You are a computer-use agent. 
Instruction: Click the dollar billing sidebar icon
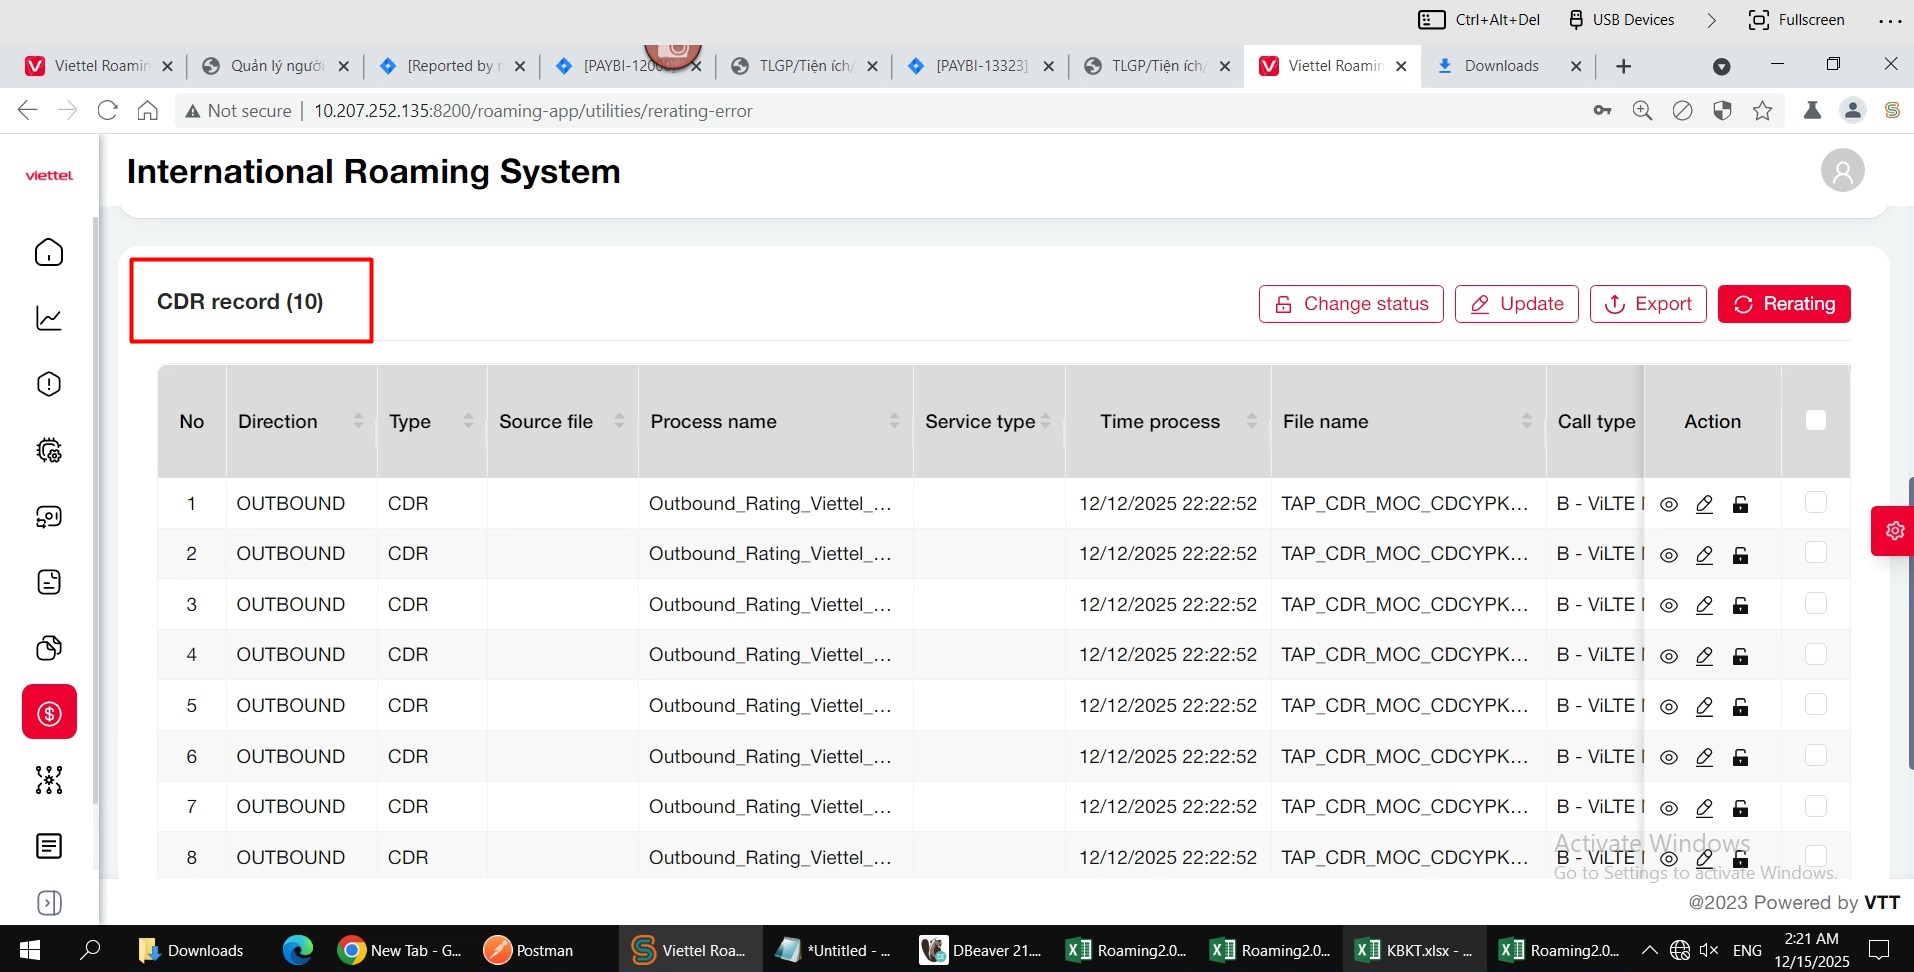pos(49,713)
